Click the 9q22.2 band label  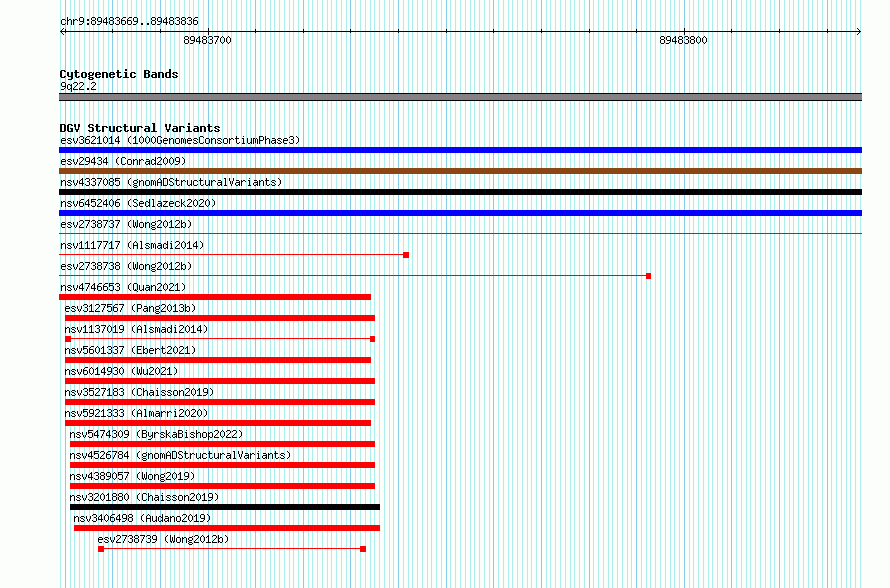tap(78, 86)
